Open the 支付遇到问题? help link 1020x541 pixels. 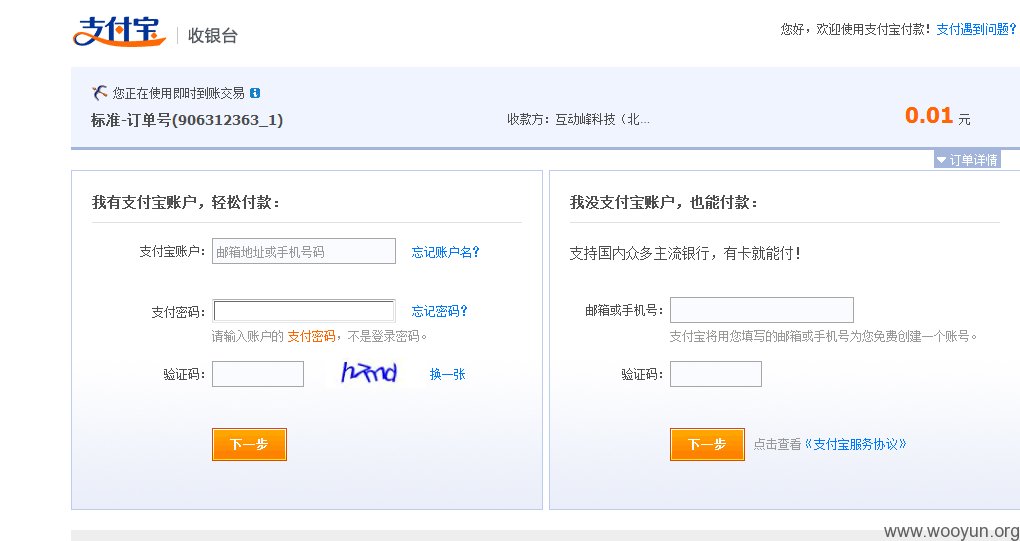click(976, 29)
